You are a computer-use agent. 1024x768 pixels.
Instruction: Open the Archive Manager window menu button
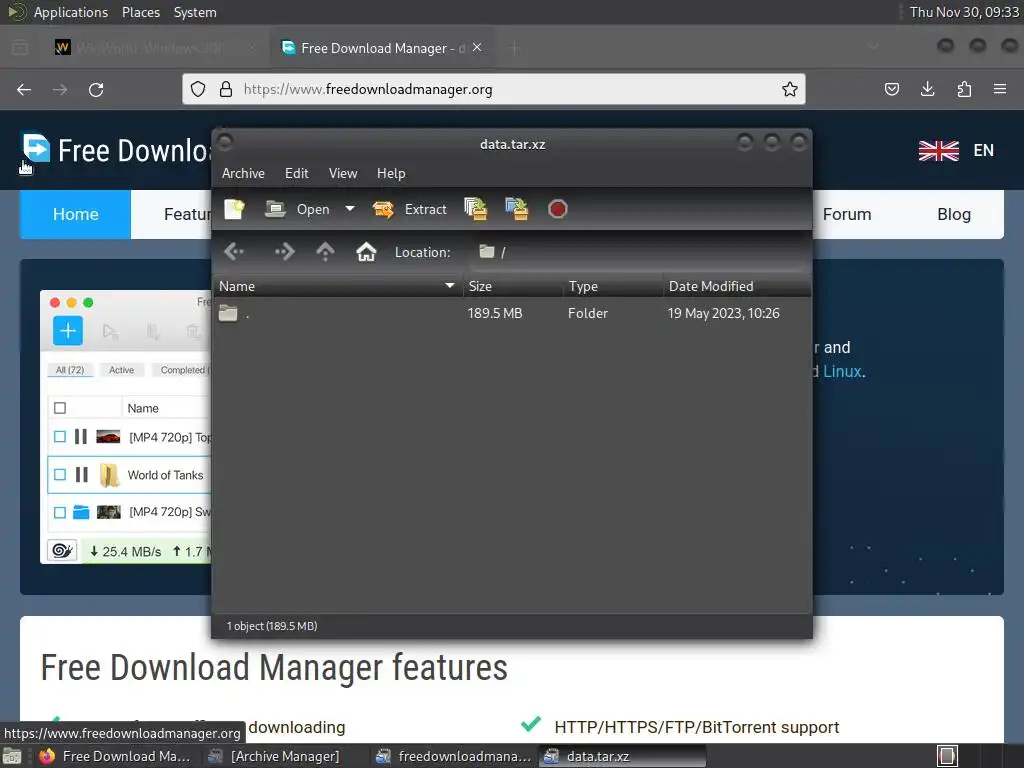(x=225, y=142)
